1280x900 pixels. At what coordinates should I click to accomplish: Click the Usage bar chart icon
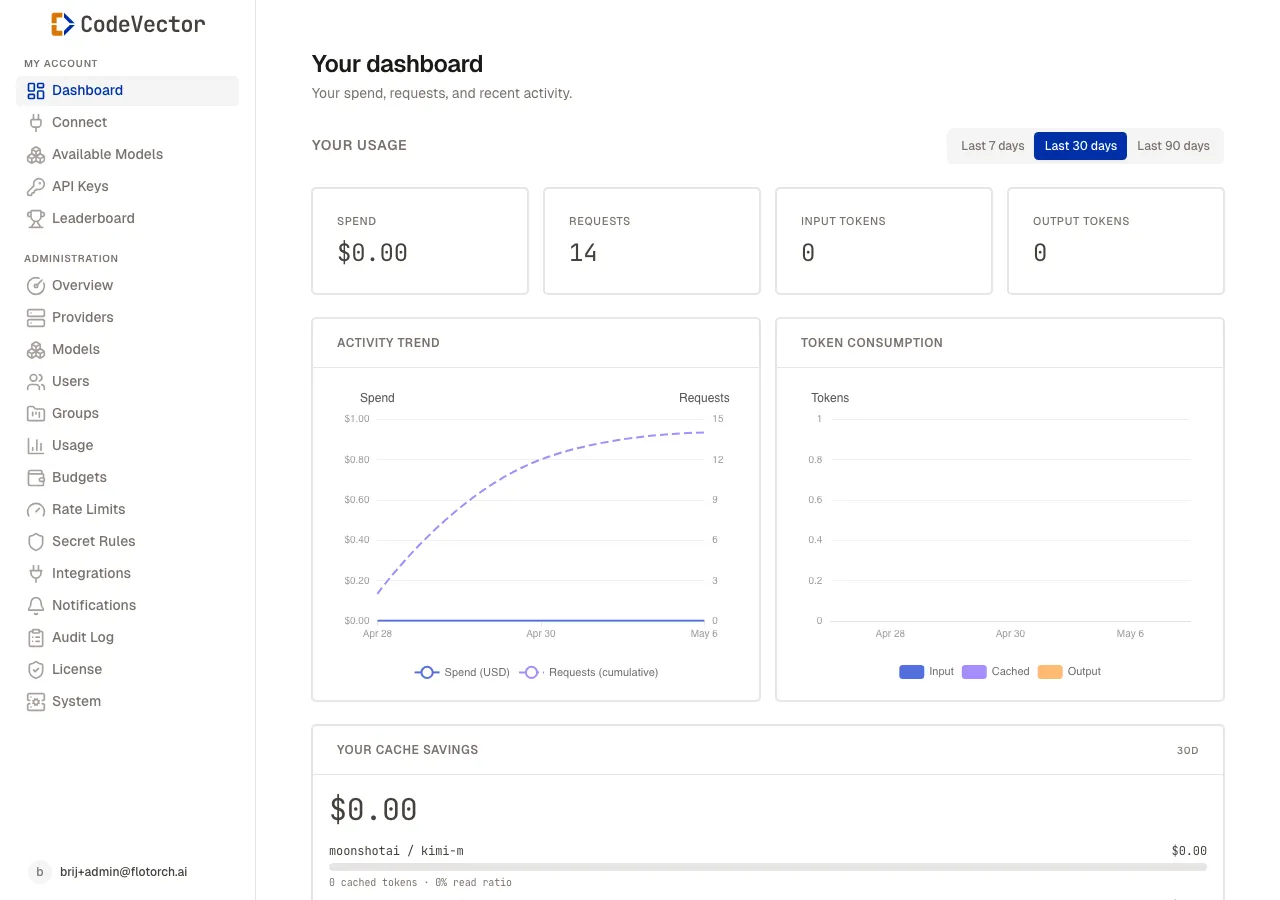(x=36, y=446)
